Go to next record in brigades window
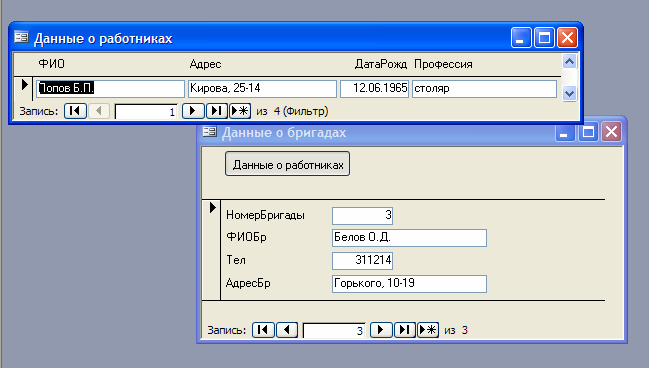The width and height of the screenshot is (649, 368). pos(381,330)
